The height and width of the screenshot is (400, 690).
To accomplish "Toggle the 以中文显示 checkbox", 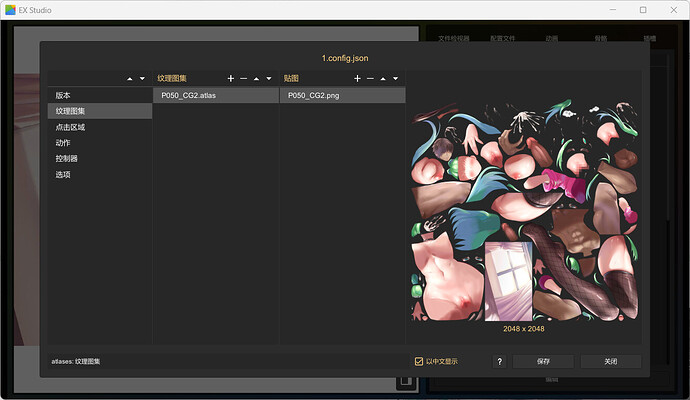I will coord(418,361).
